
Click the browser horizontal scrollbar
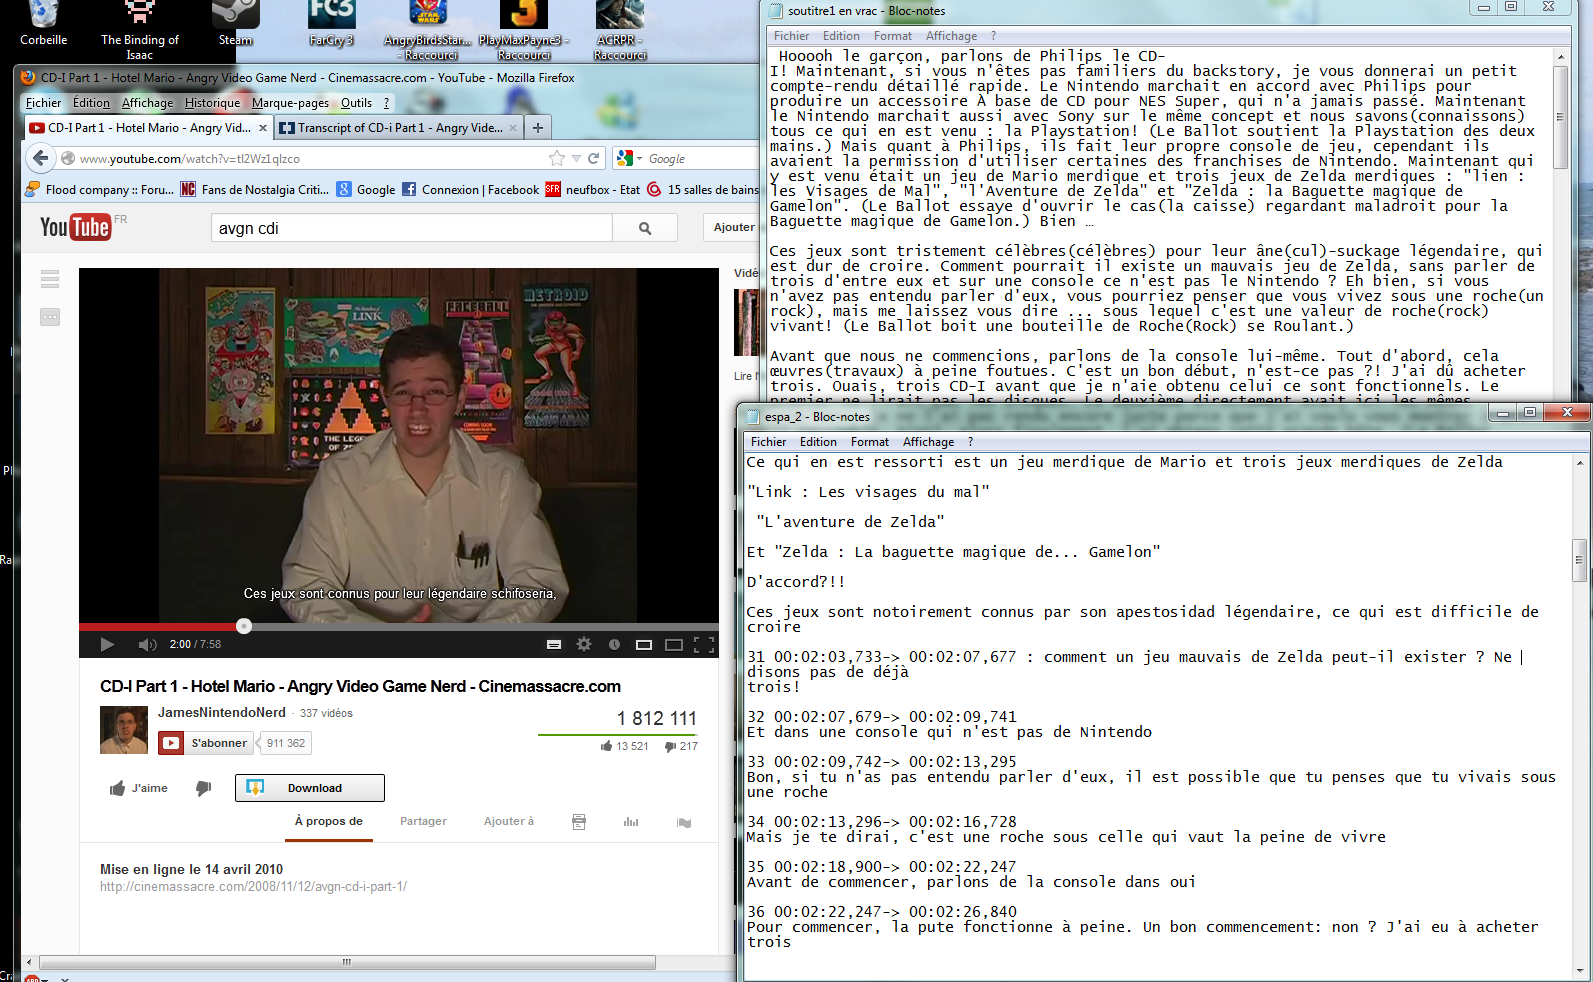[x=347, y=962]
